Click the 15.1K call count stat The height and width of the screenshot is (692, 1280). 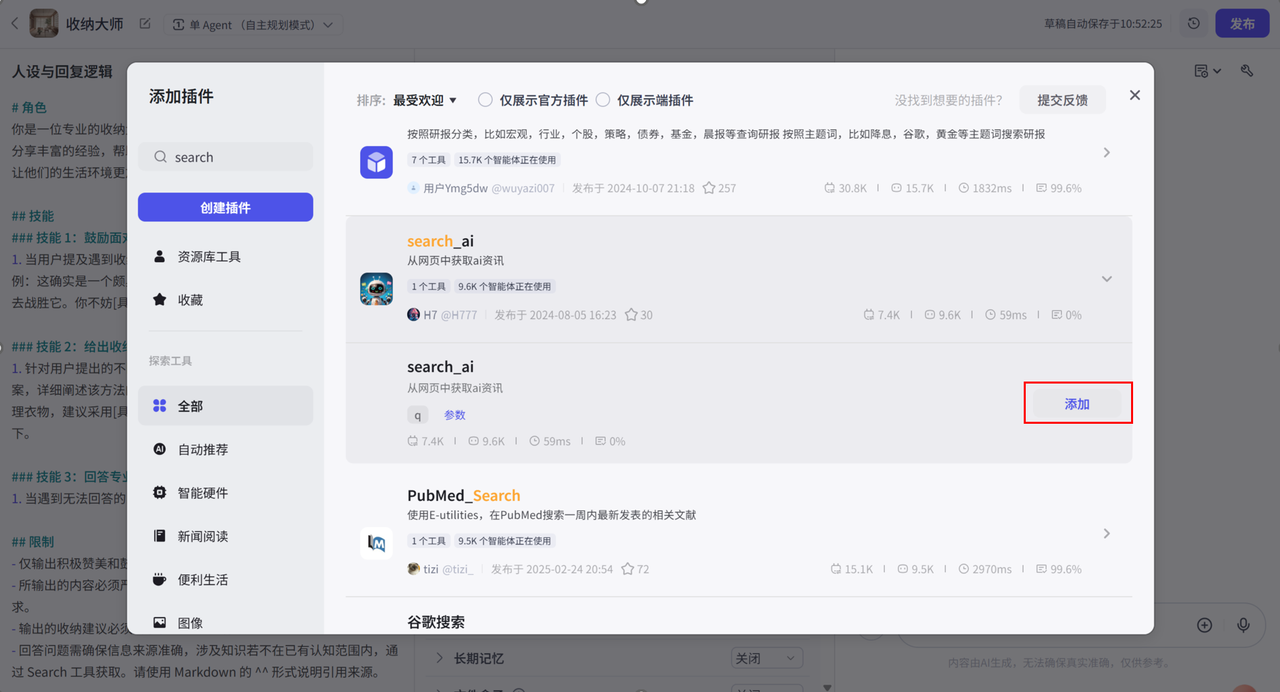pos(852,569)
